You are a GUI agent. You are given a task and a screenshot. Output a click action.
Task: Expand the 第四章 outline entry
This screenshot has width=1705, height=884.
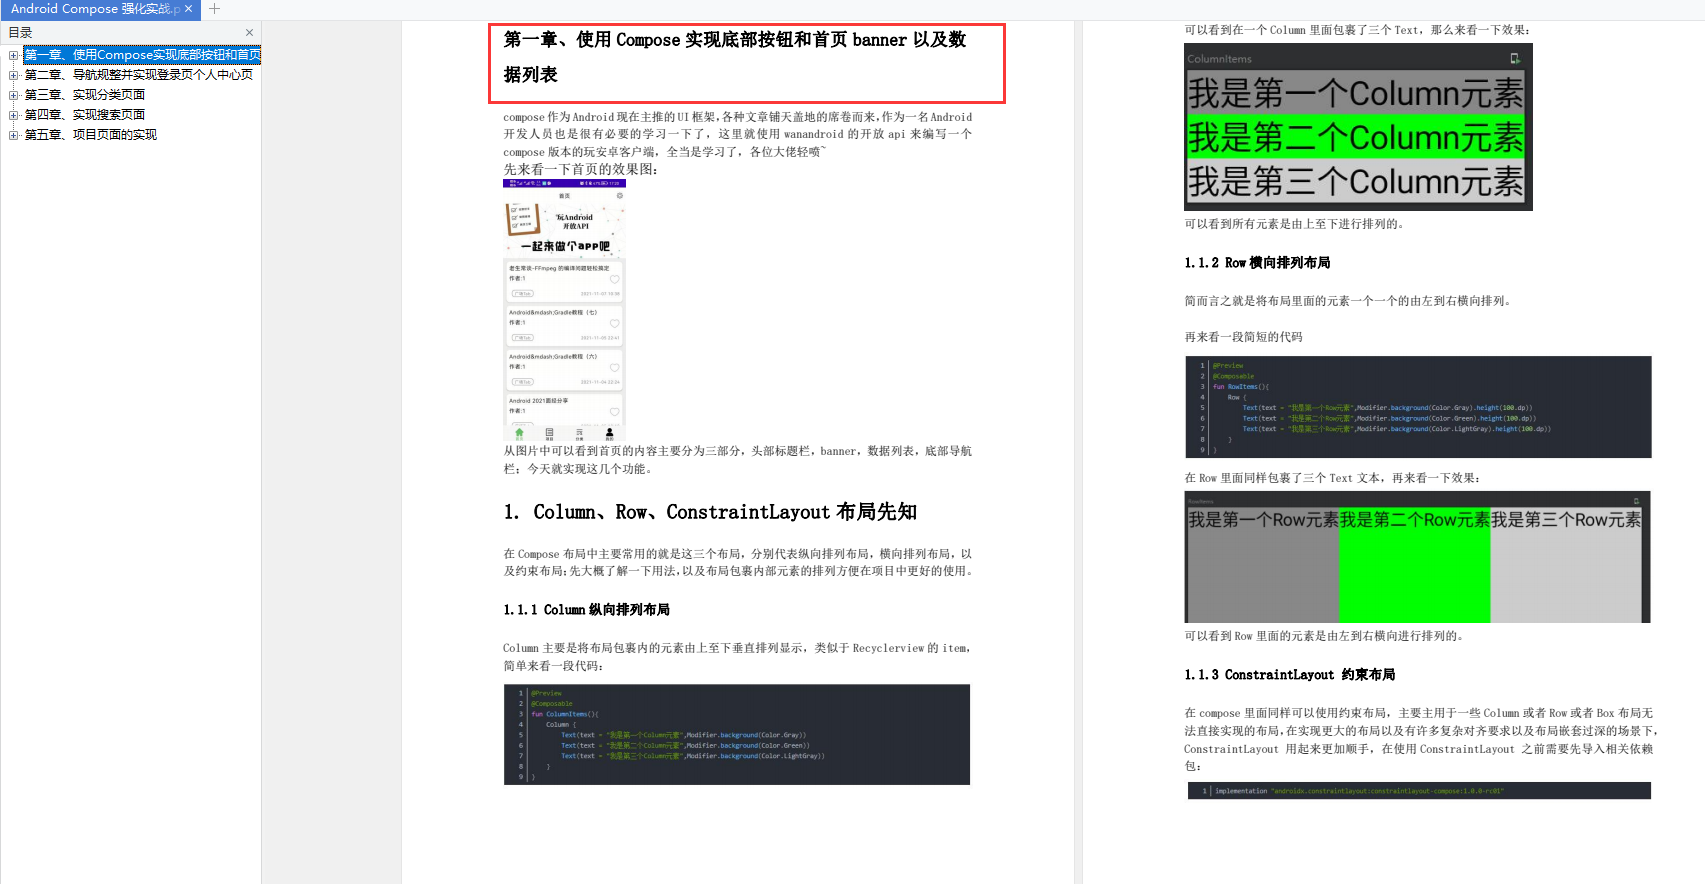[14, 115]
